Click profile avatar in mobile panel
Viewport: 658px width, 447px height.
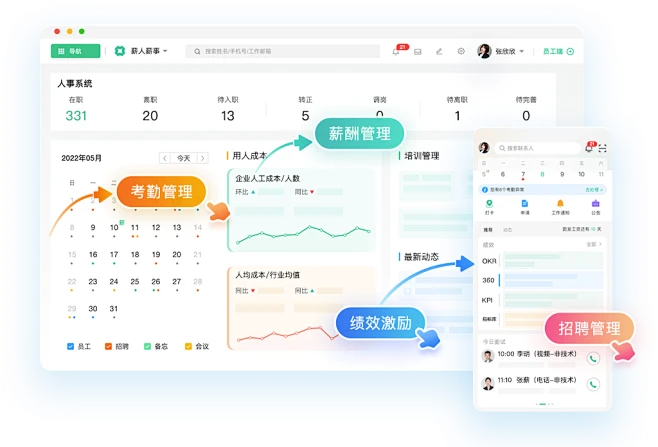pos(484,148)
